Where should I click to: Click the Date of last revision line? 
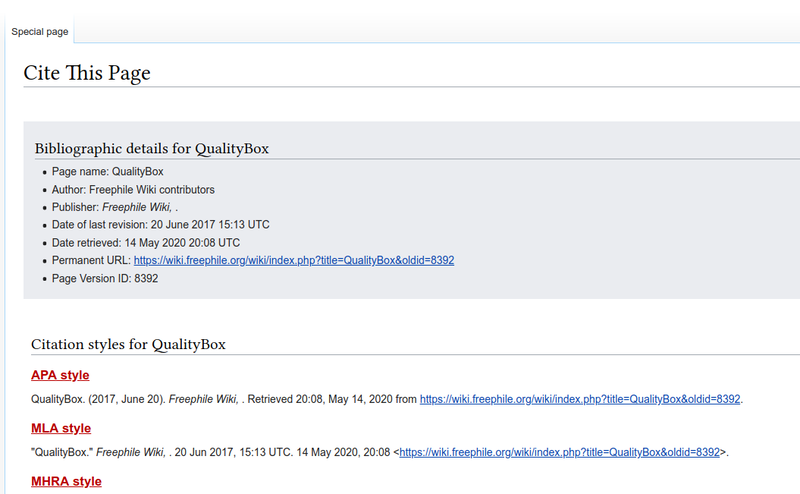pos(160,224)
